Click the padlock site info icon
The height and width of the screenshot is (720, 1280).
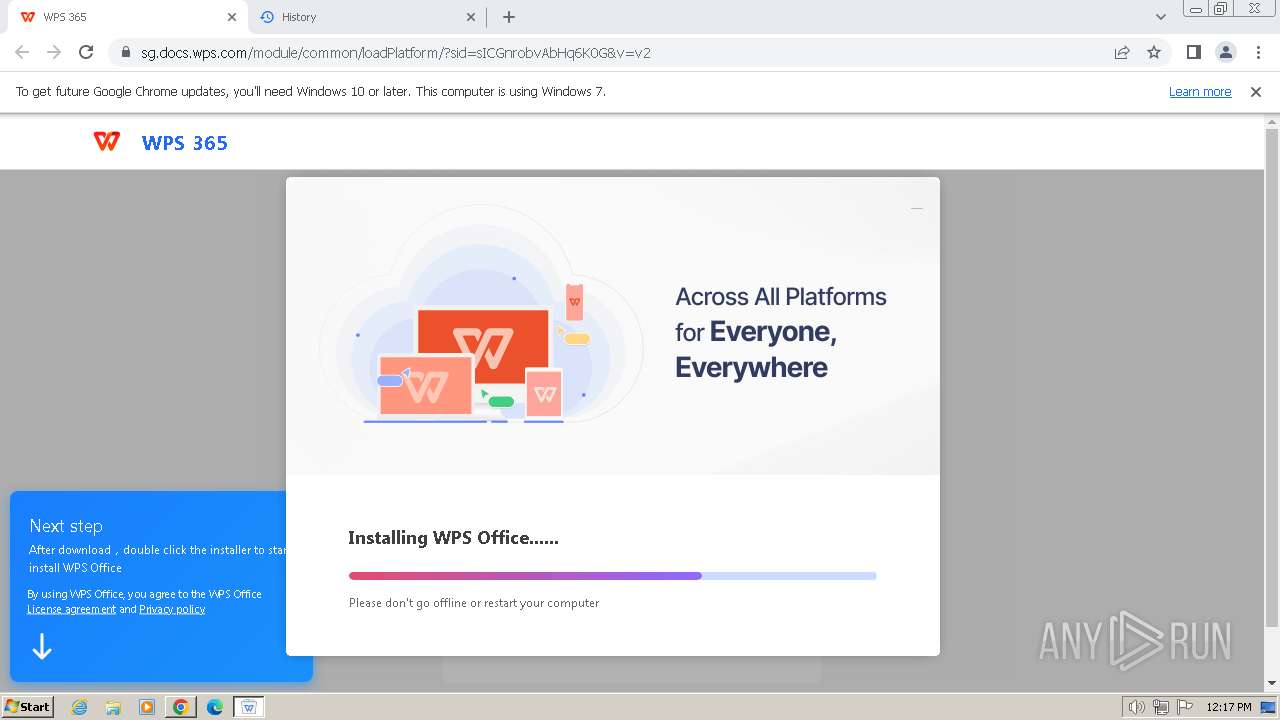point(126,52)
